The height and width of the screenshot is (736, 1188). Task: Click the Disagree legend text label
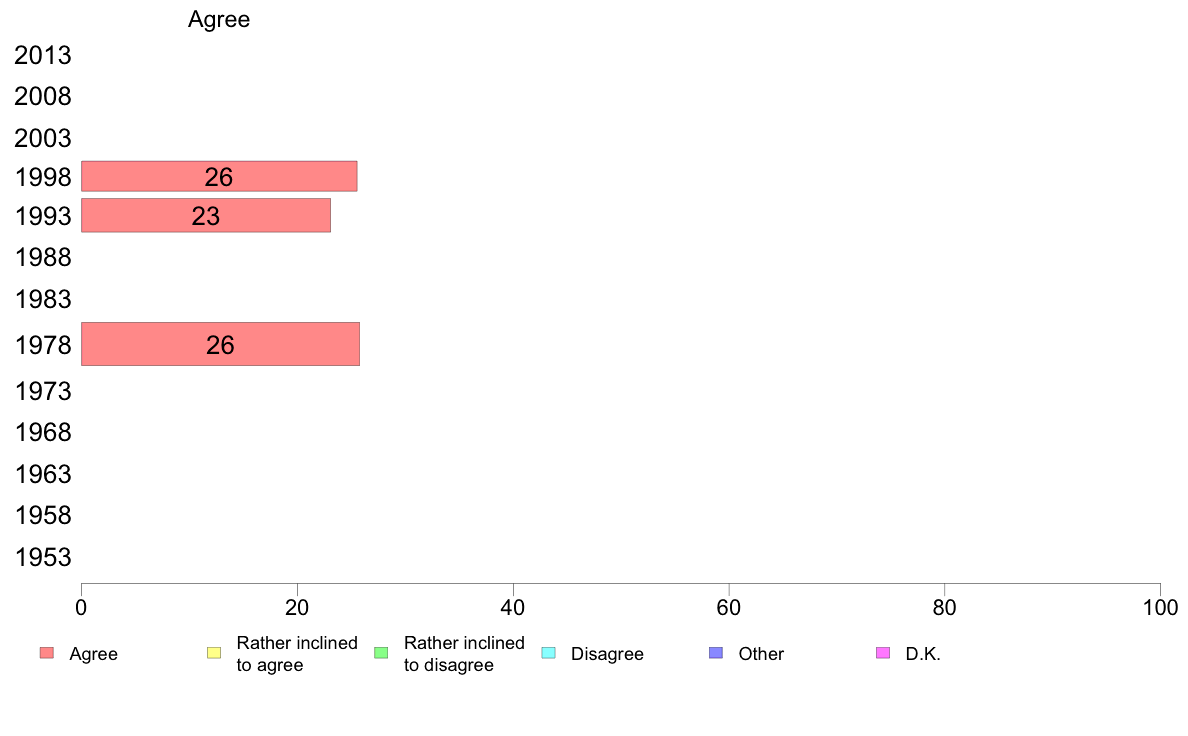click(x=607, y=654)
